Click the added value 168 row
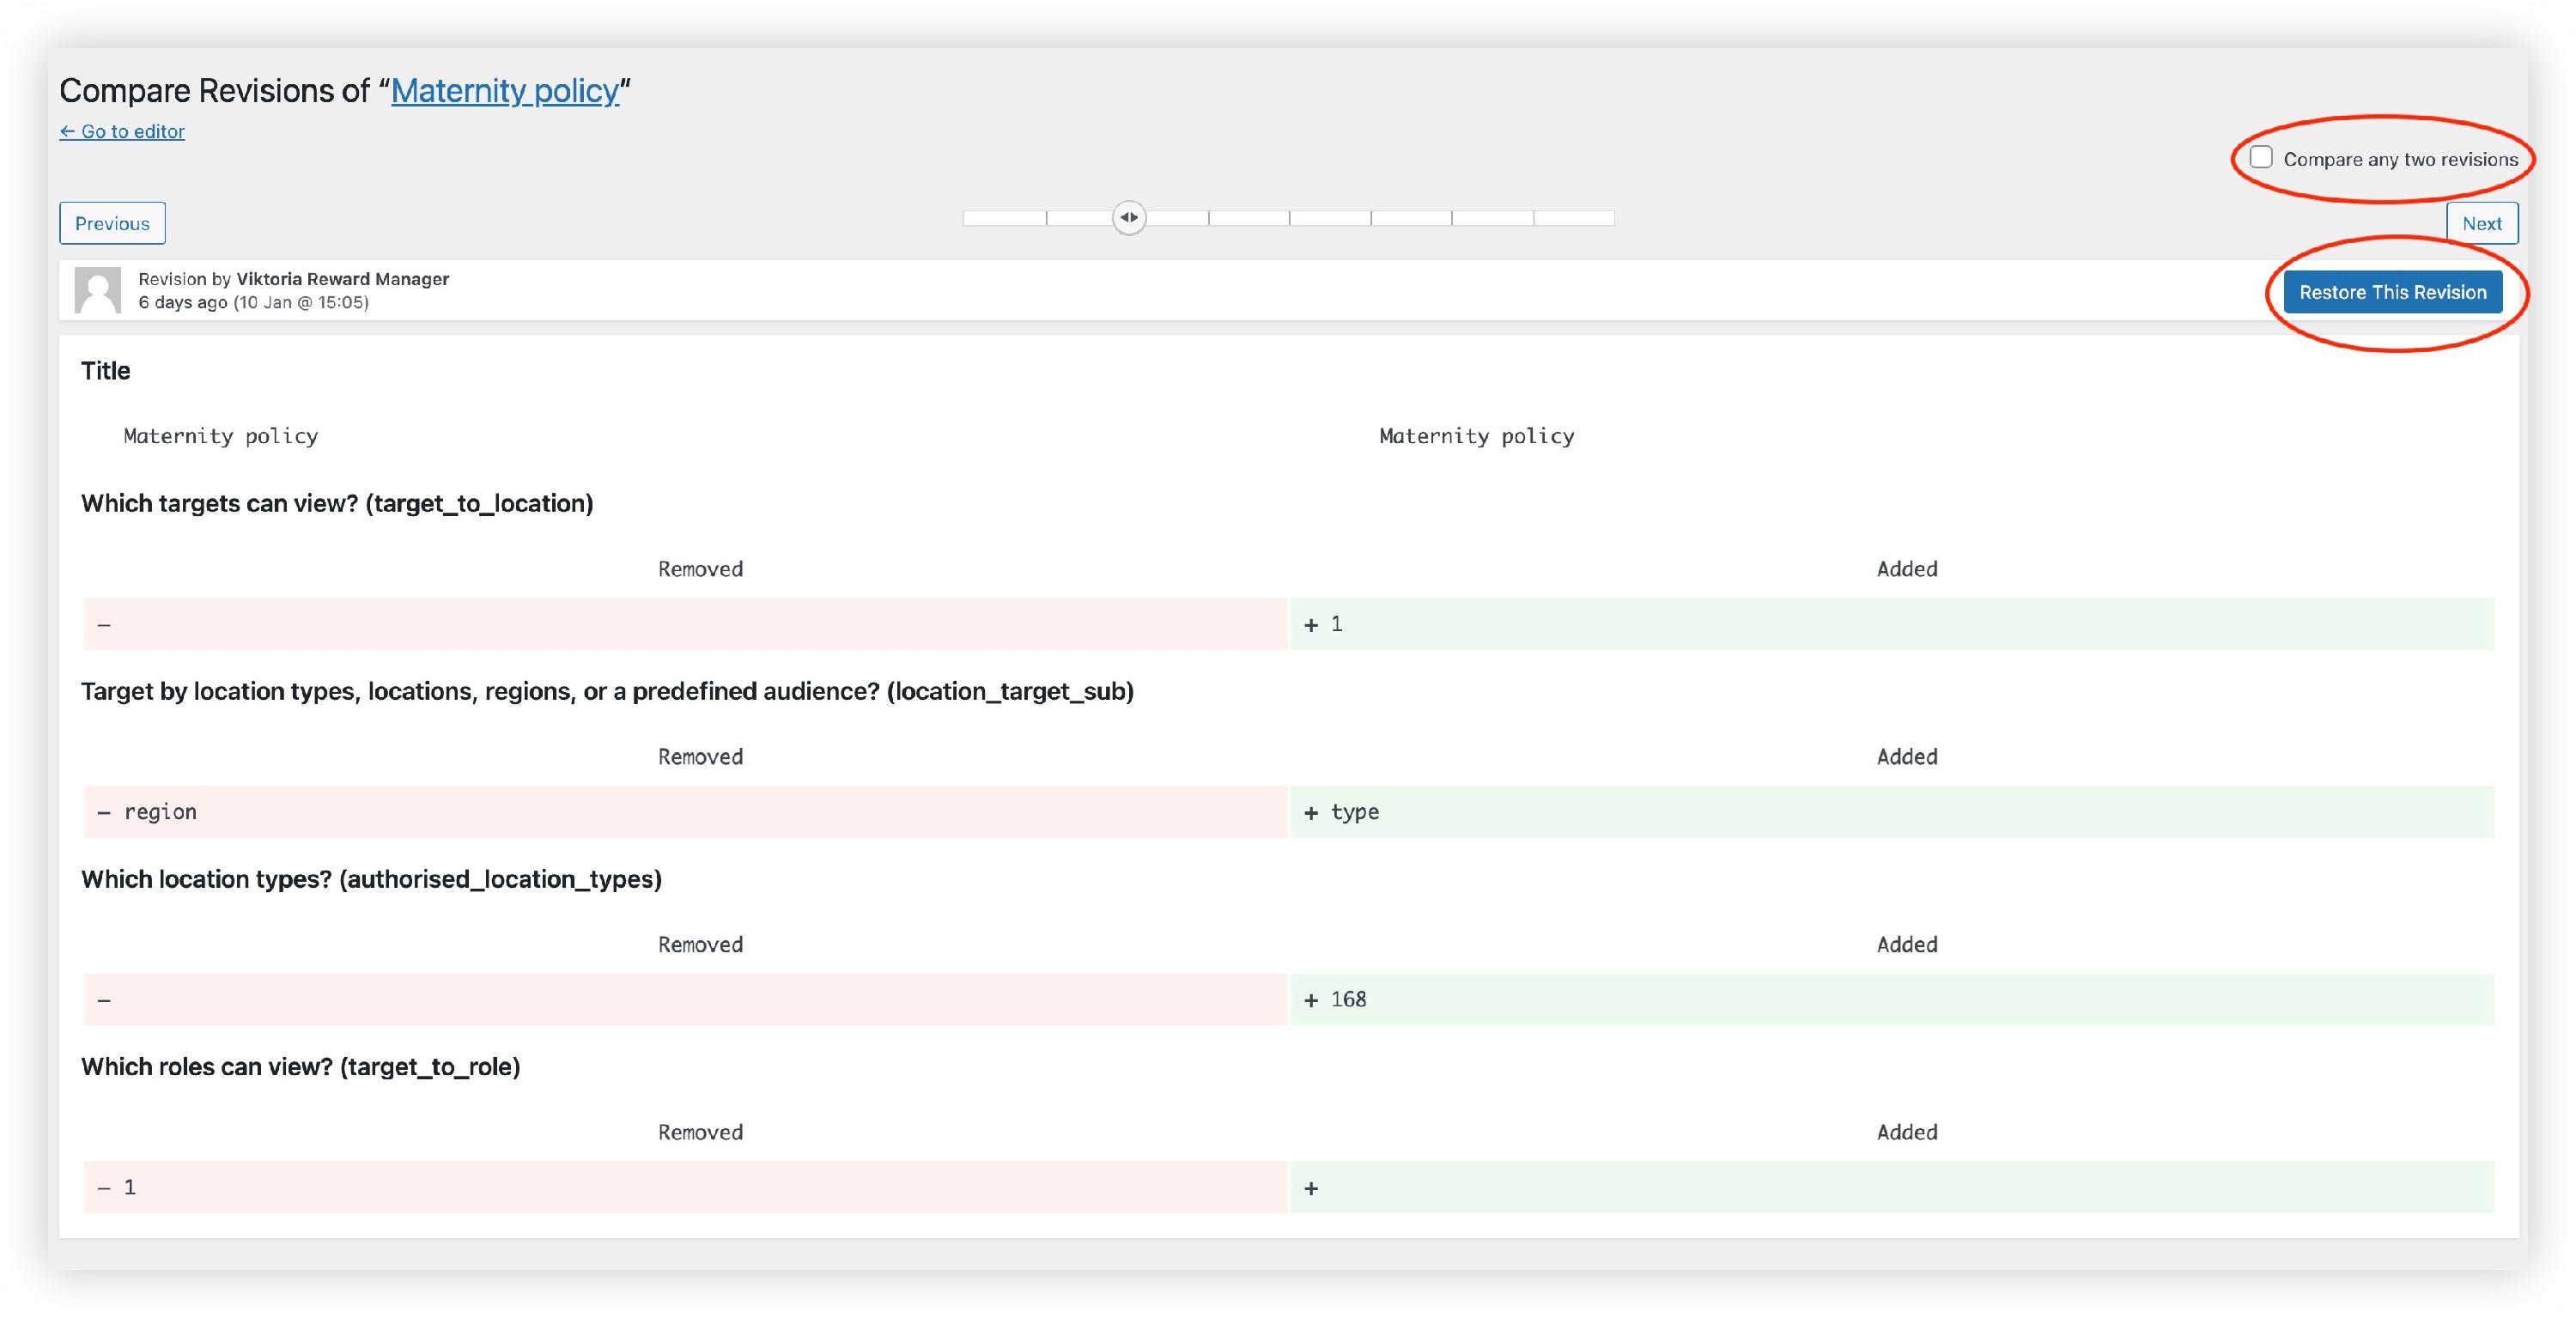This screenshot has height=1318, width=2576. [x=1347, y=999]
